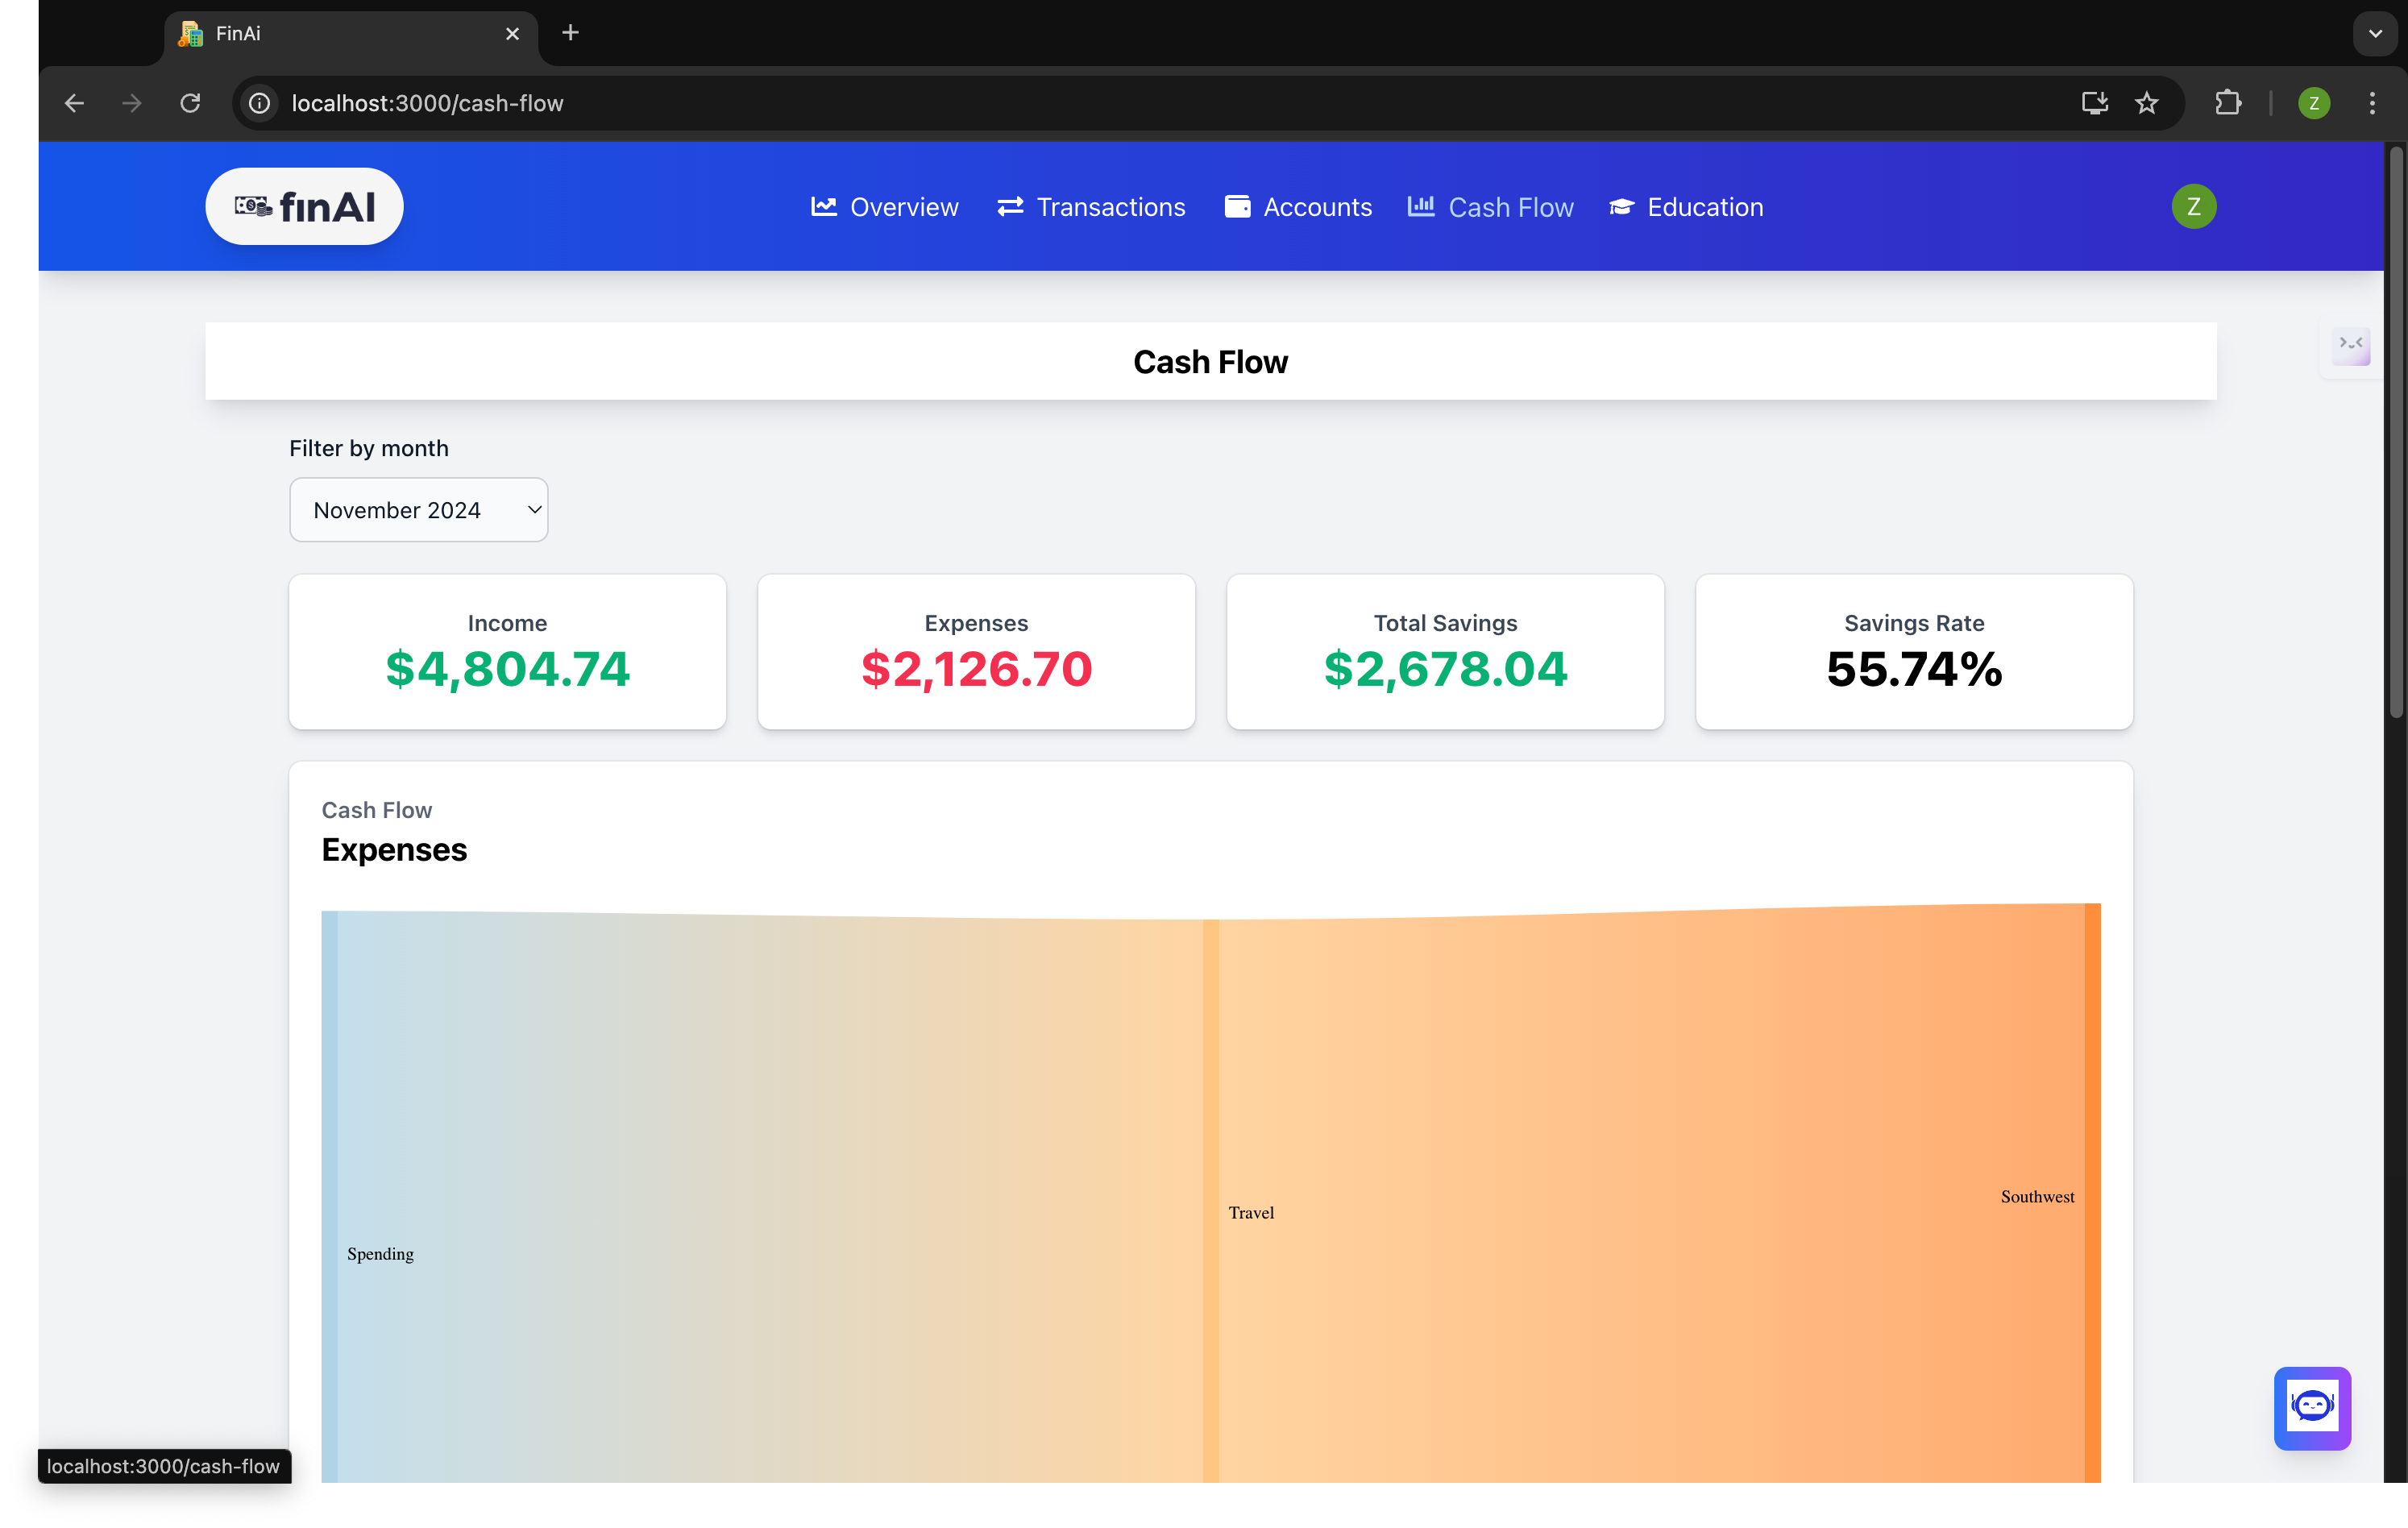Click the finAI logo
The image size is (2408, 1528).
pos(304,206)
